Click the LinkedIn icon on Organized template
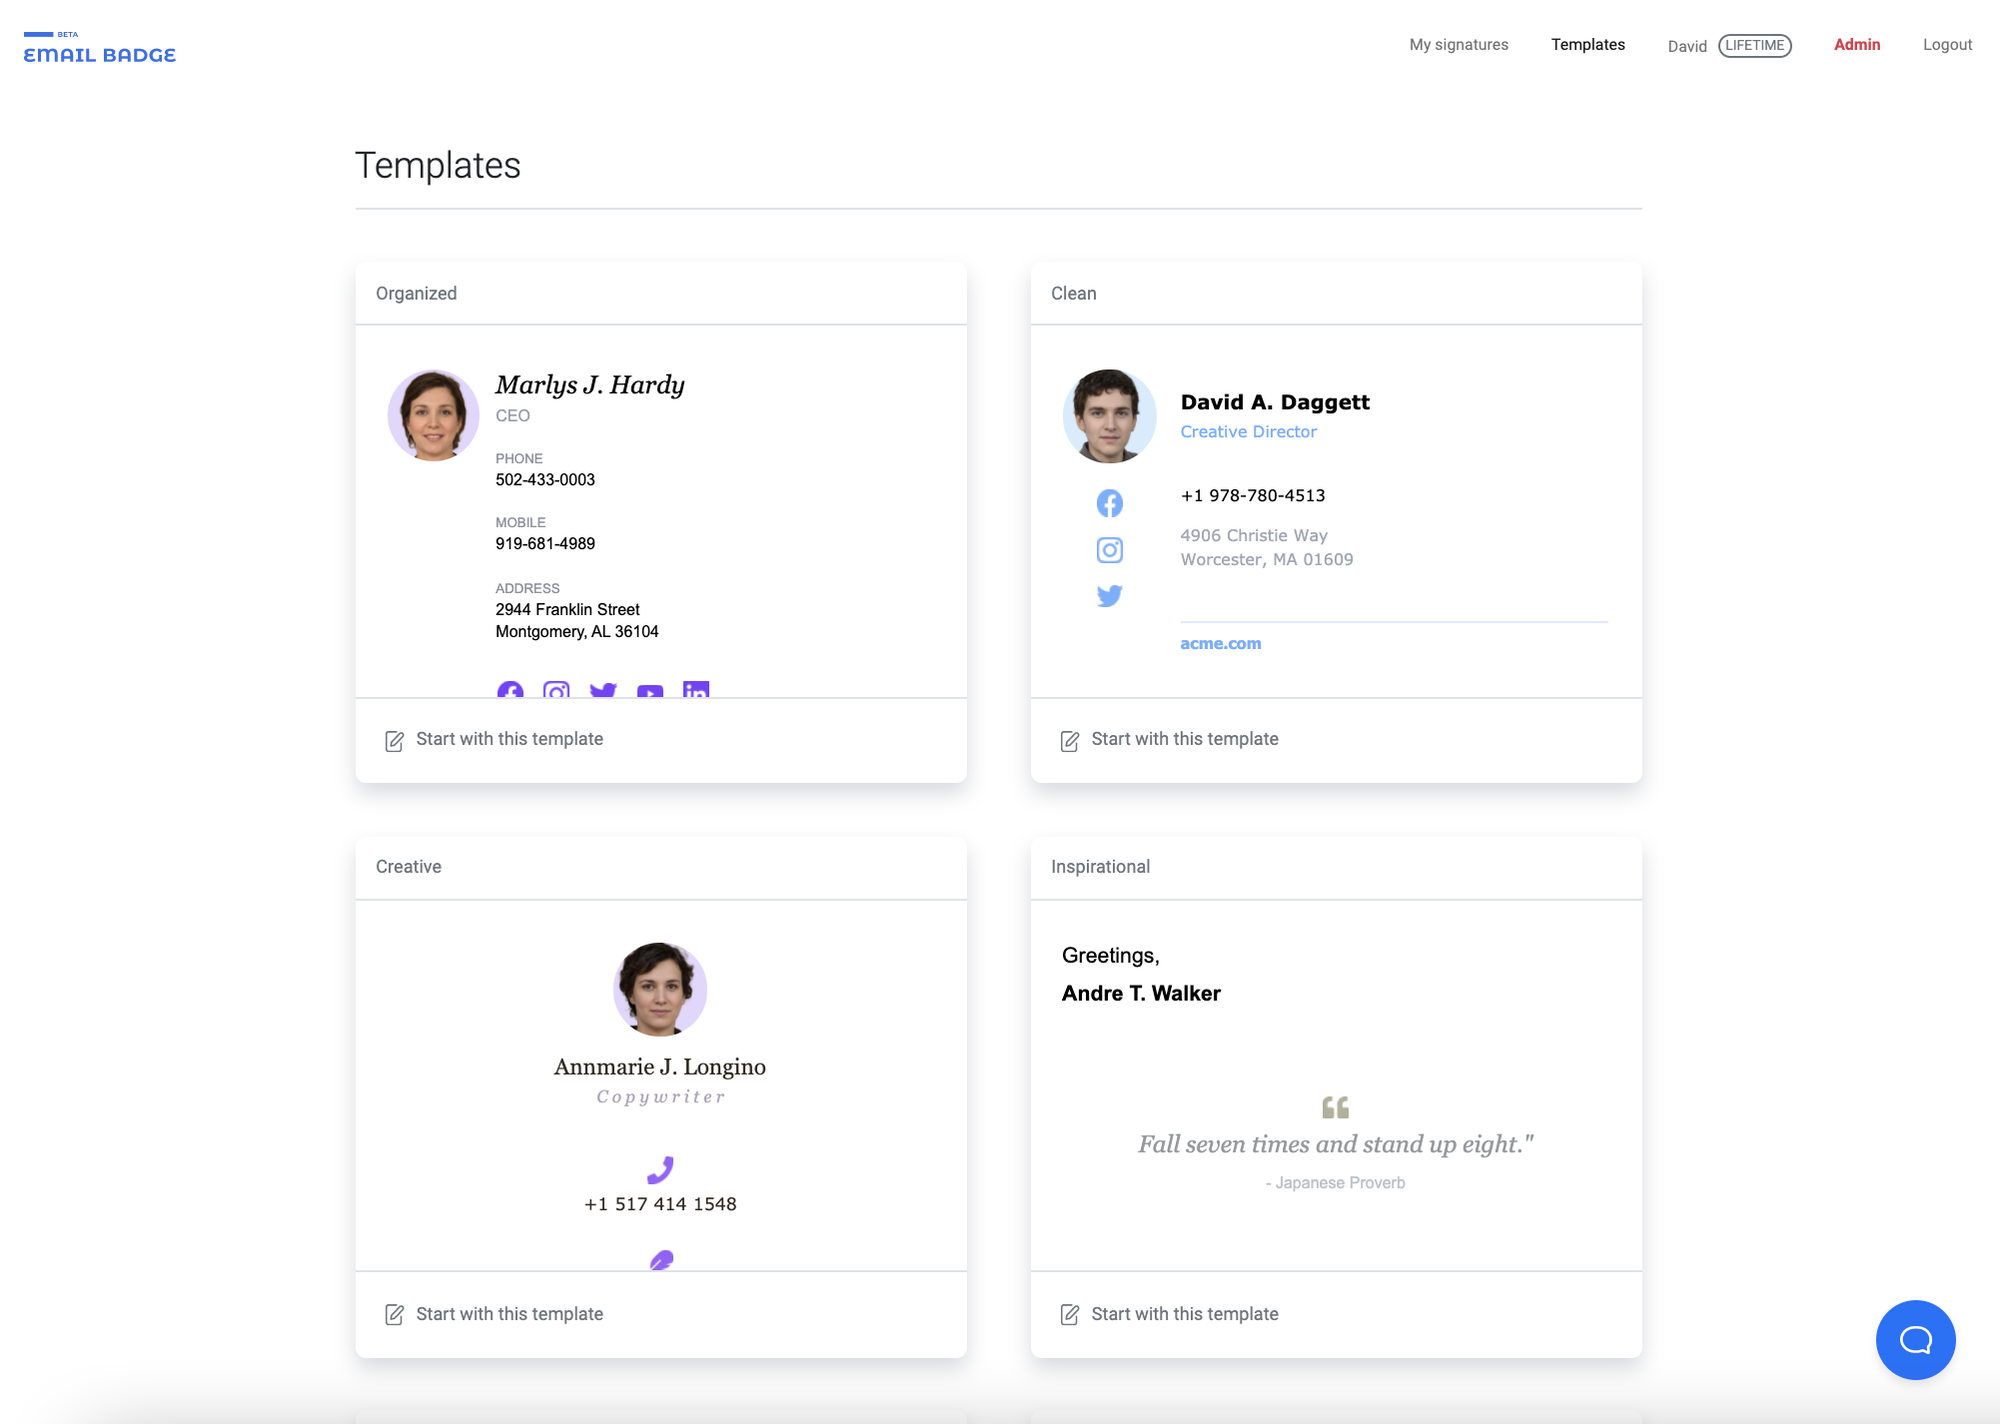This screenshot has height=1424, width=2000. click(x=695, y=689)
